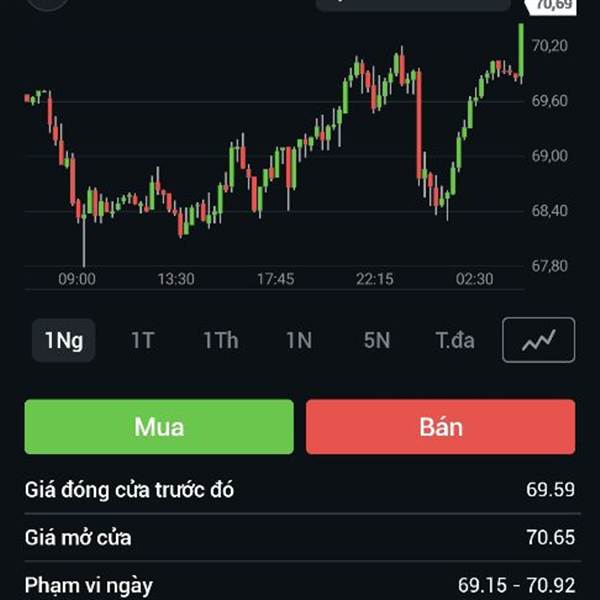Tap the red Bán sell button

click(440, 427)
